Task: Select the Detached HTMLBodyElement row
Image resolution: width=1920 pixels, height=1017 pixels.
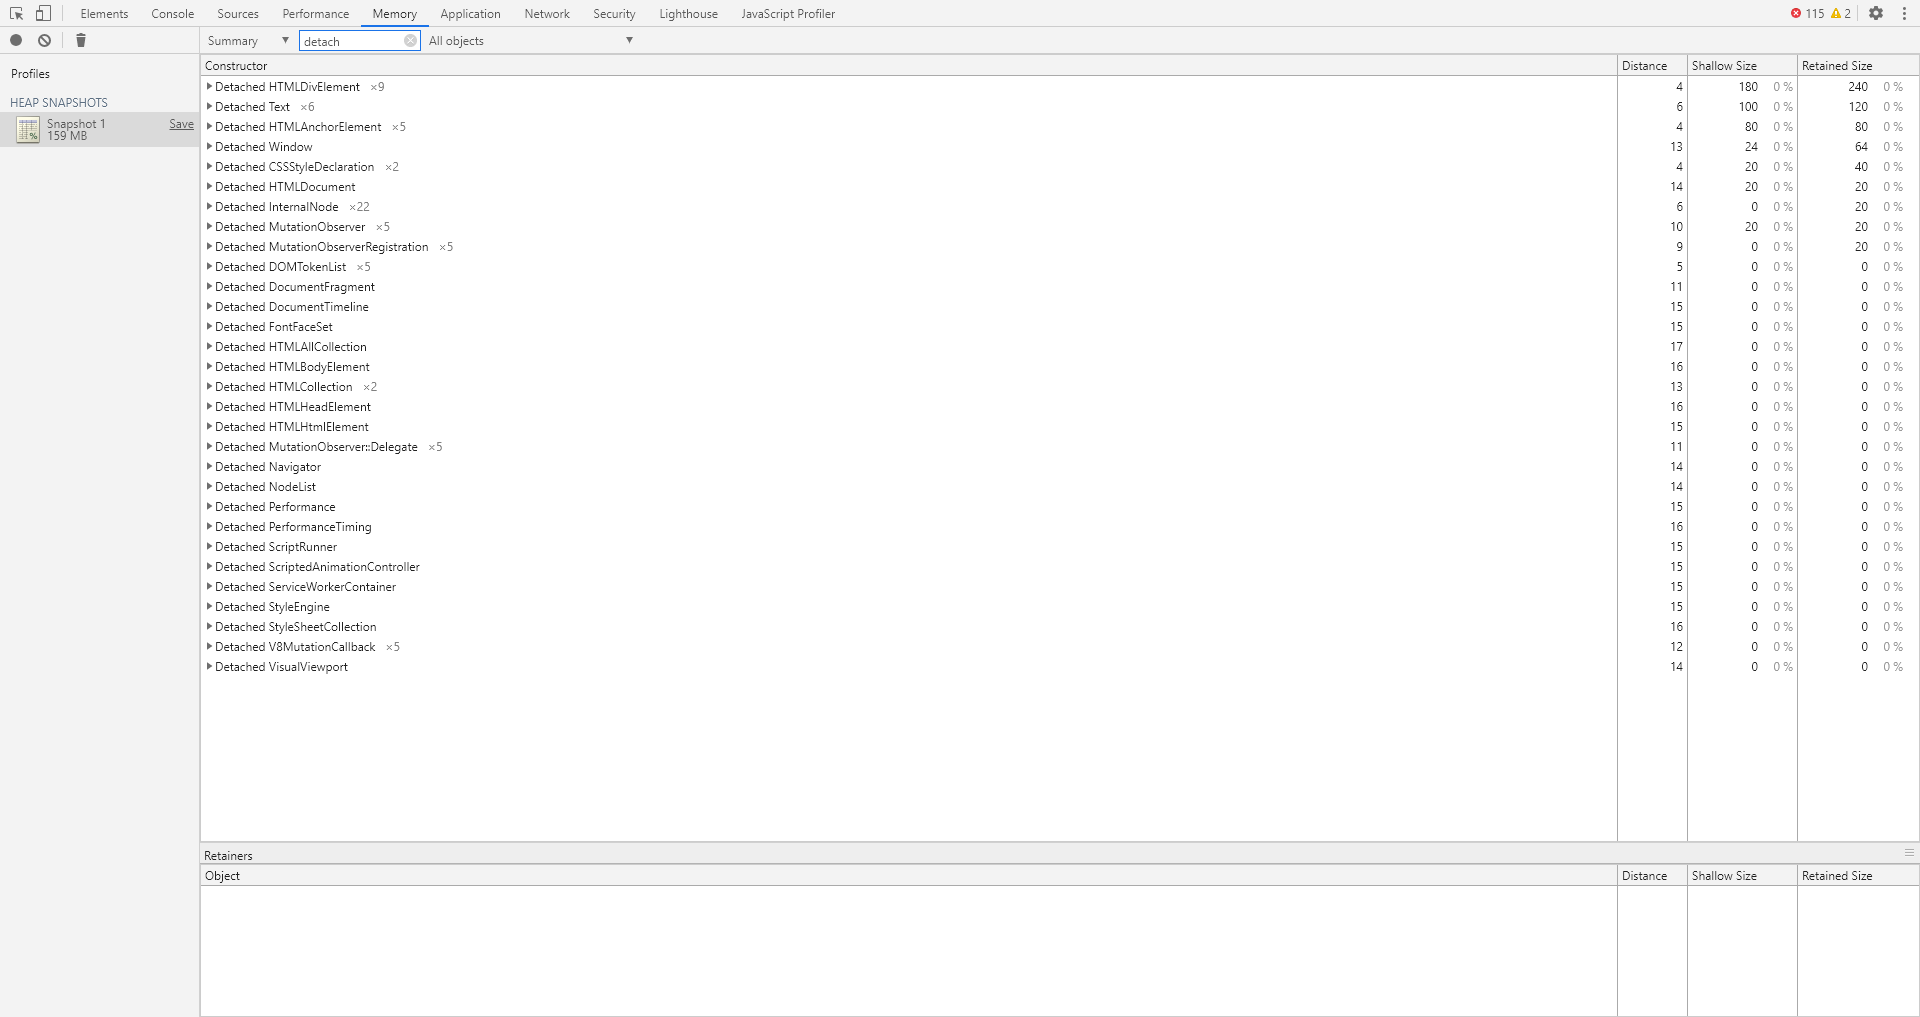Action: click(1060, 367)
